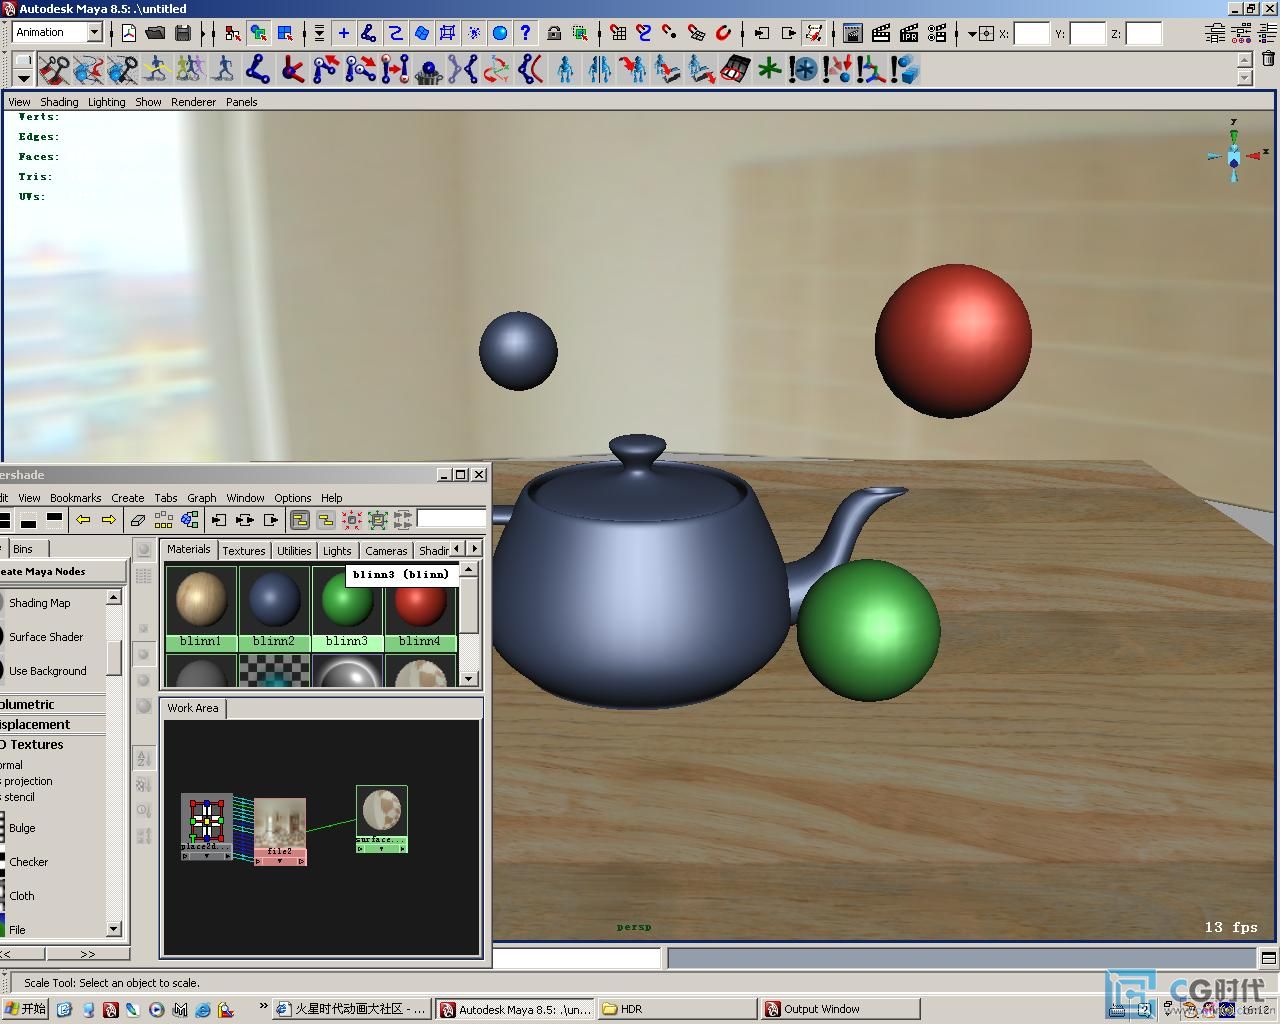Image resolution: width=1280 pixels, height=1024 pixels.
Task: Open the Render View clapperboard window icon
Action: pos(853,33)
